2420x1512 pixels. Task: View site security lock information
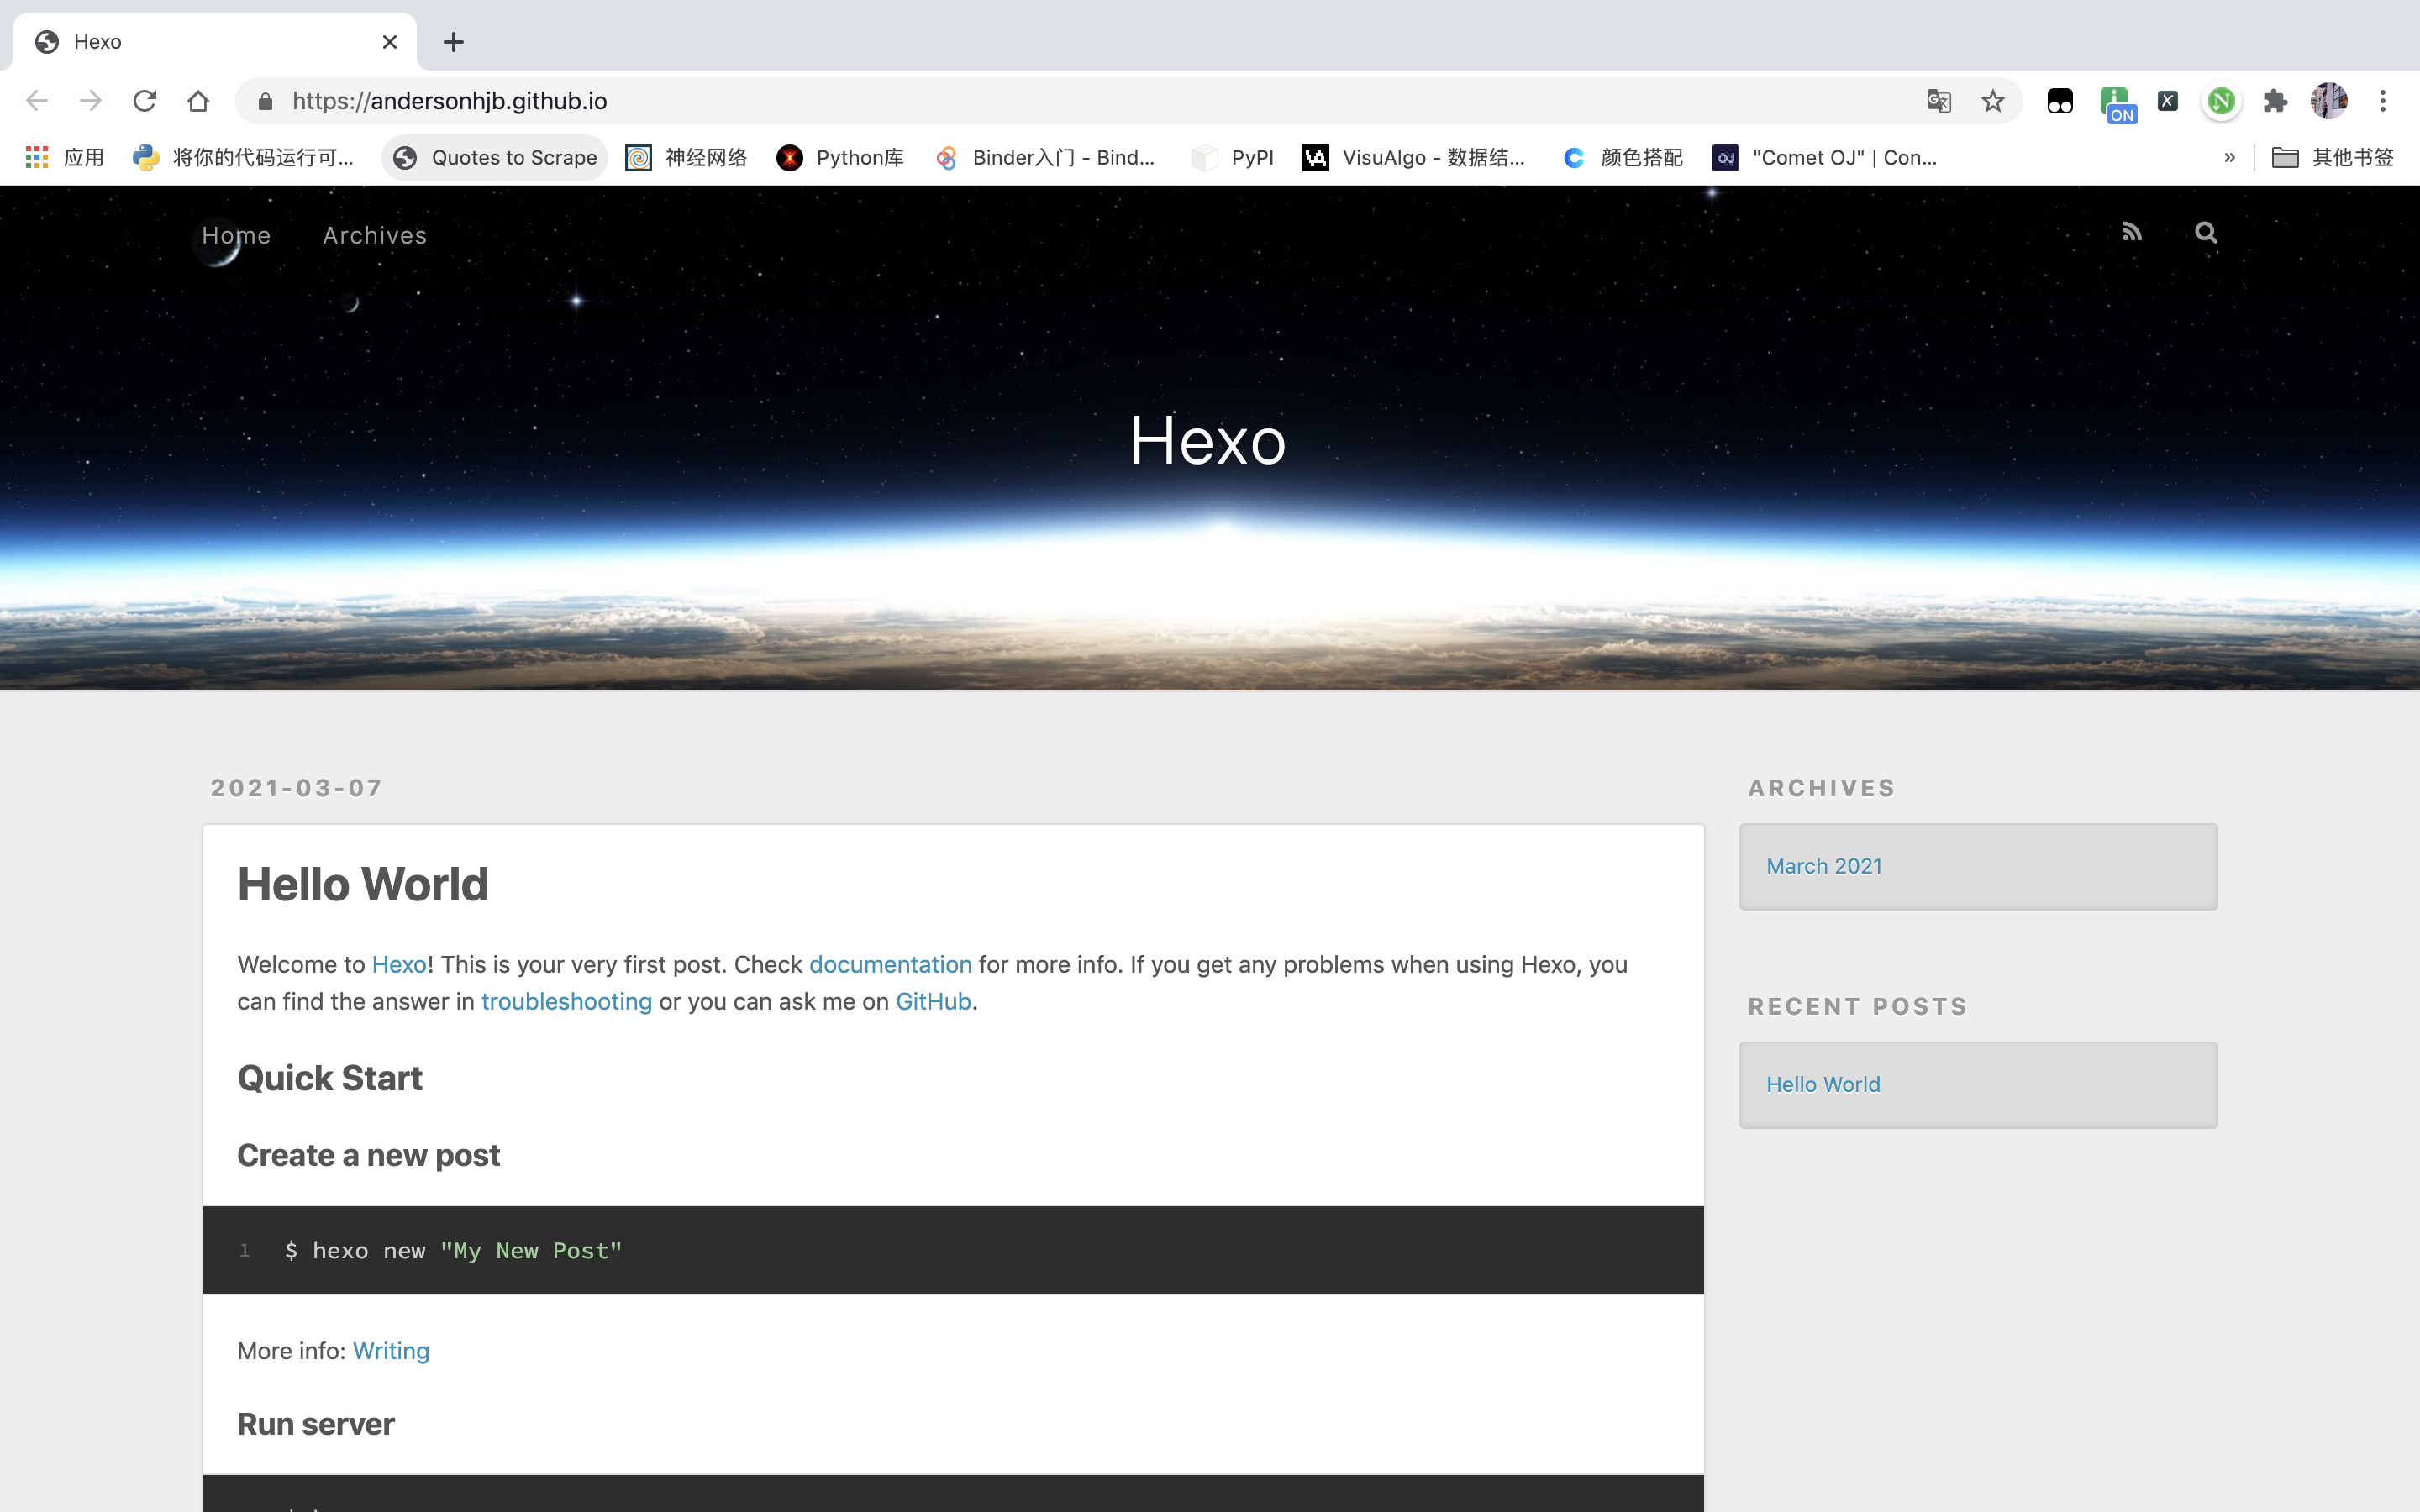click(x=265, y=101)
